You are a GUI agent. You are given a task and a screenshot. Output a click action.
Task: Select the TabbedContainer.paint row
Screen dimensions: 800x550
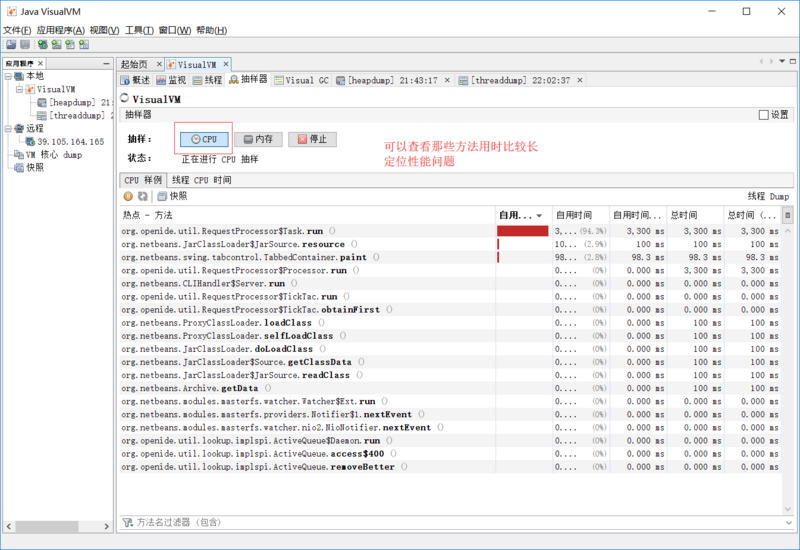tap(450, 257)
